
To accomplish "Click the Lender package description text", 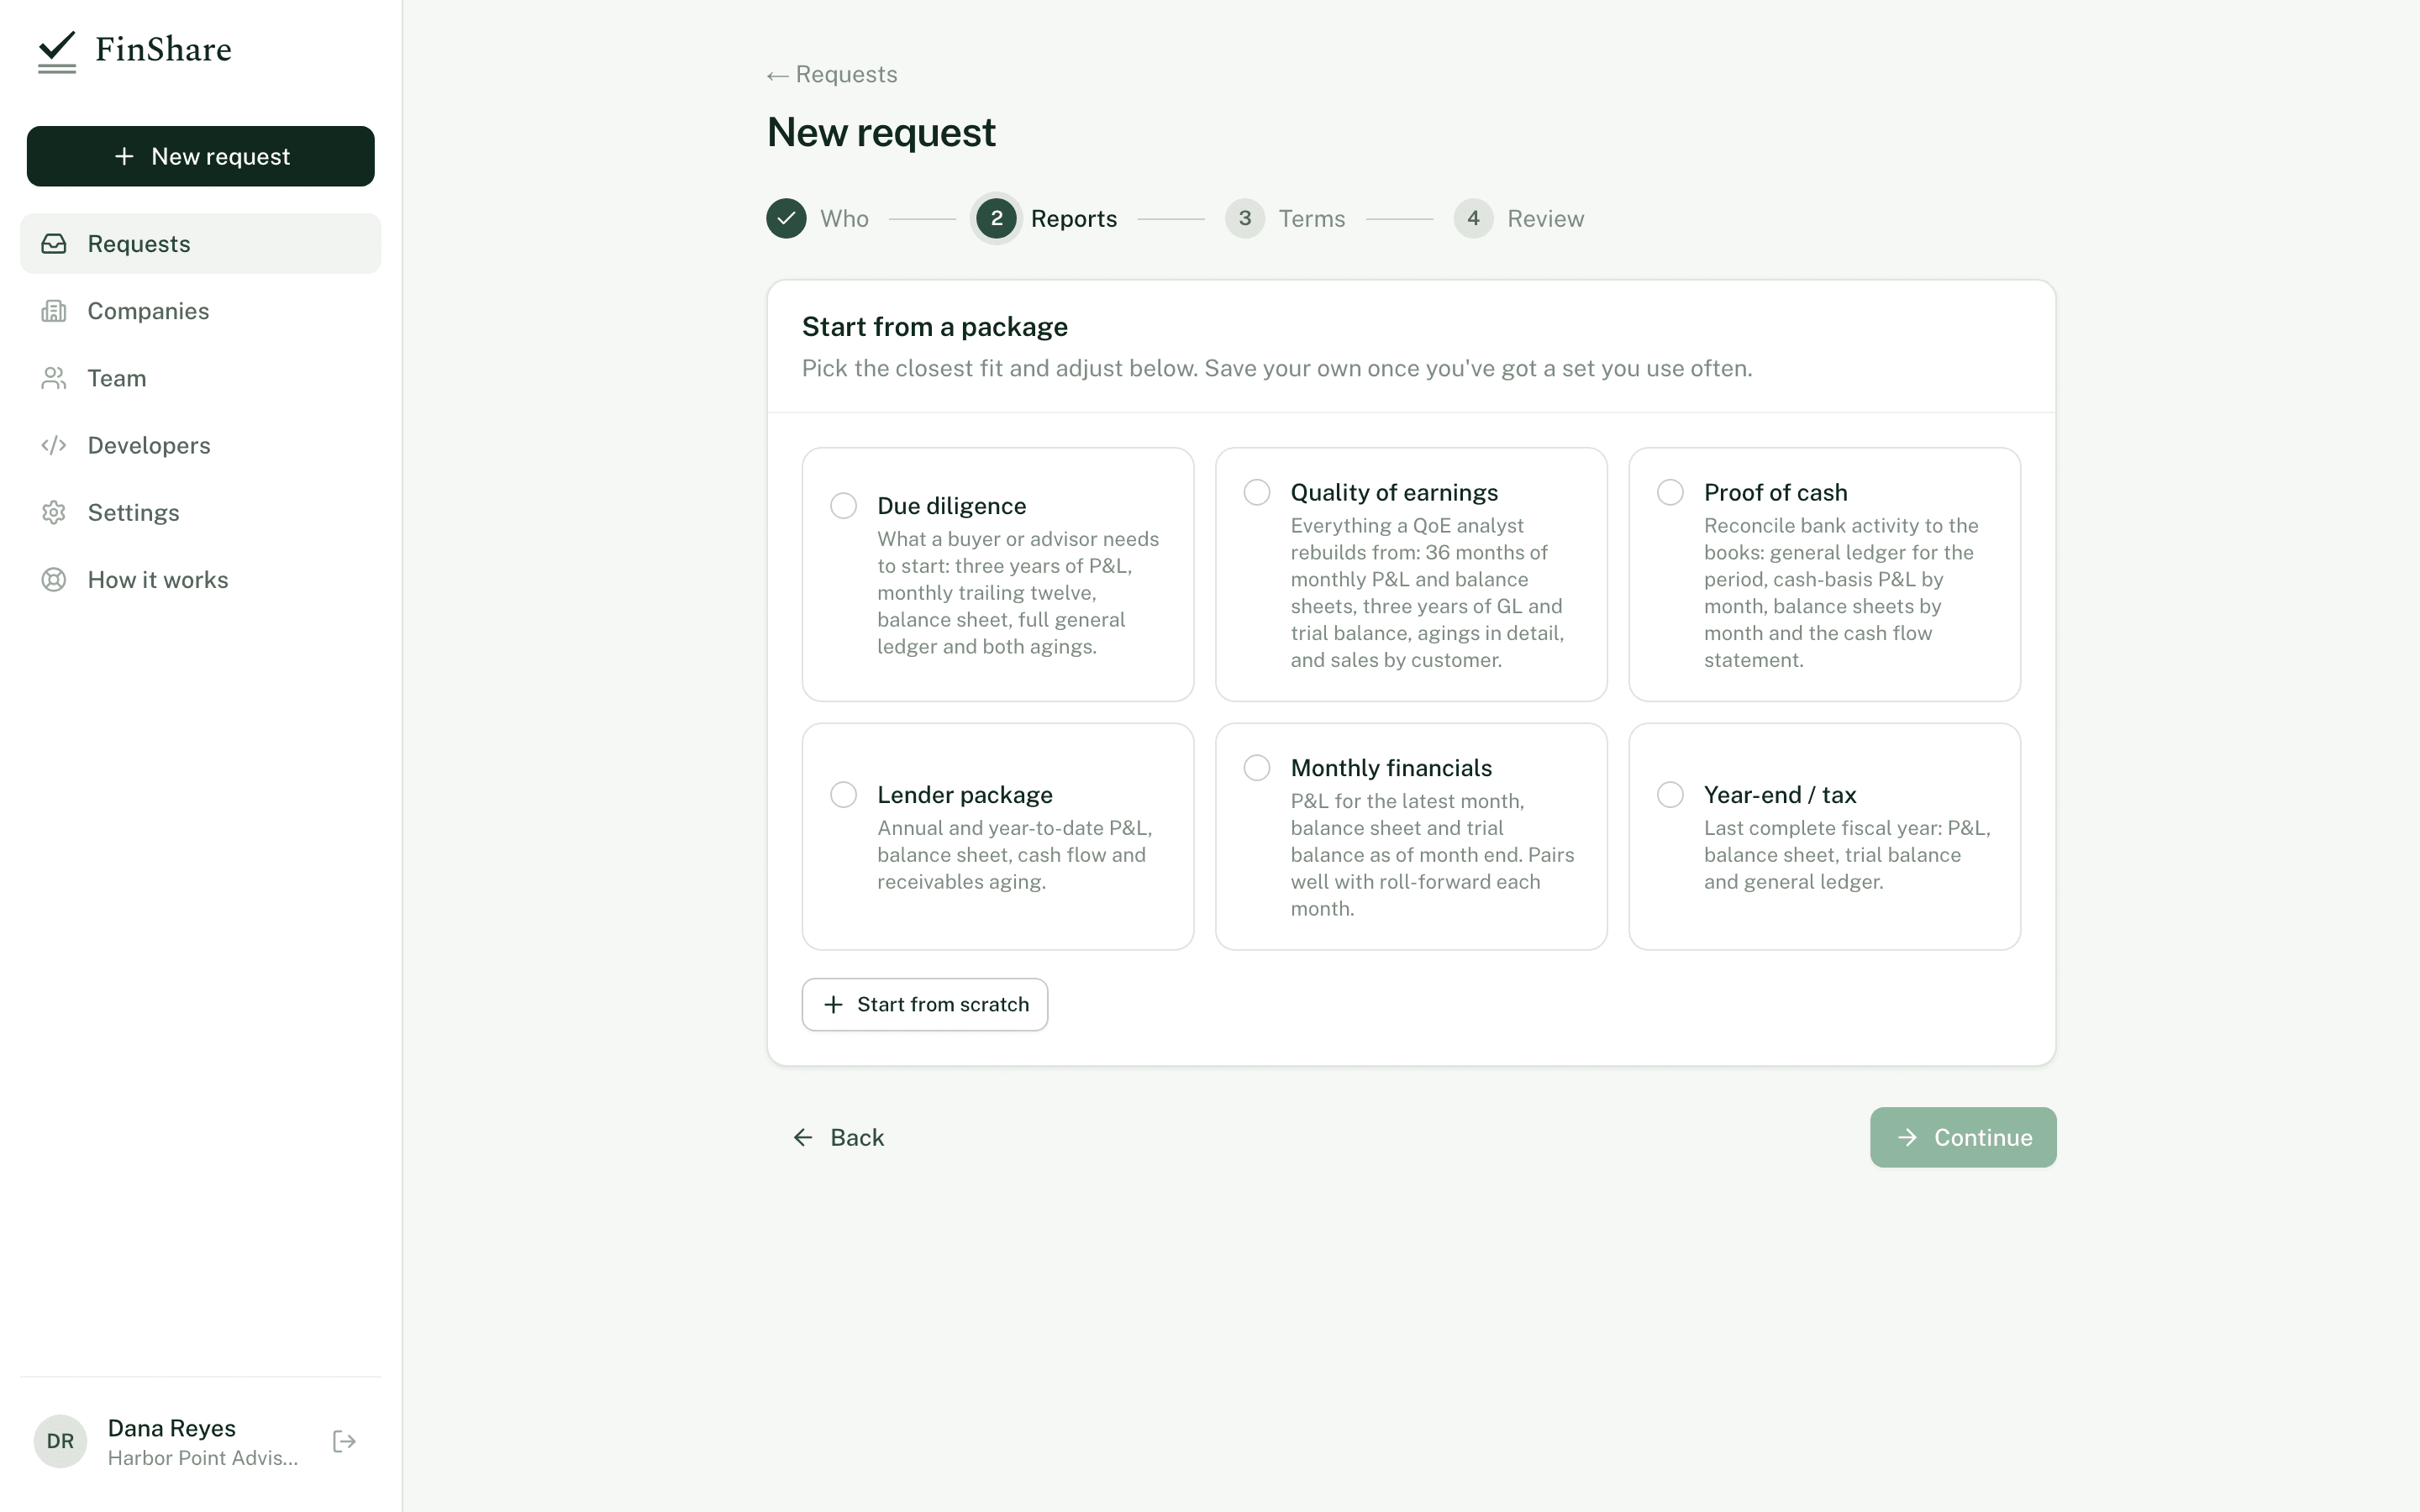I will (1015, 855).
